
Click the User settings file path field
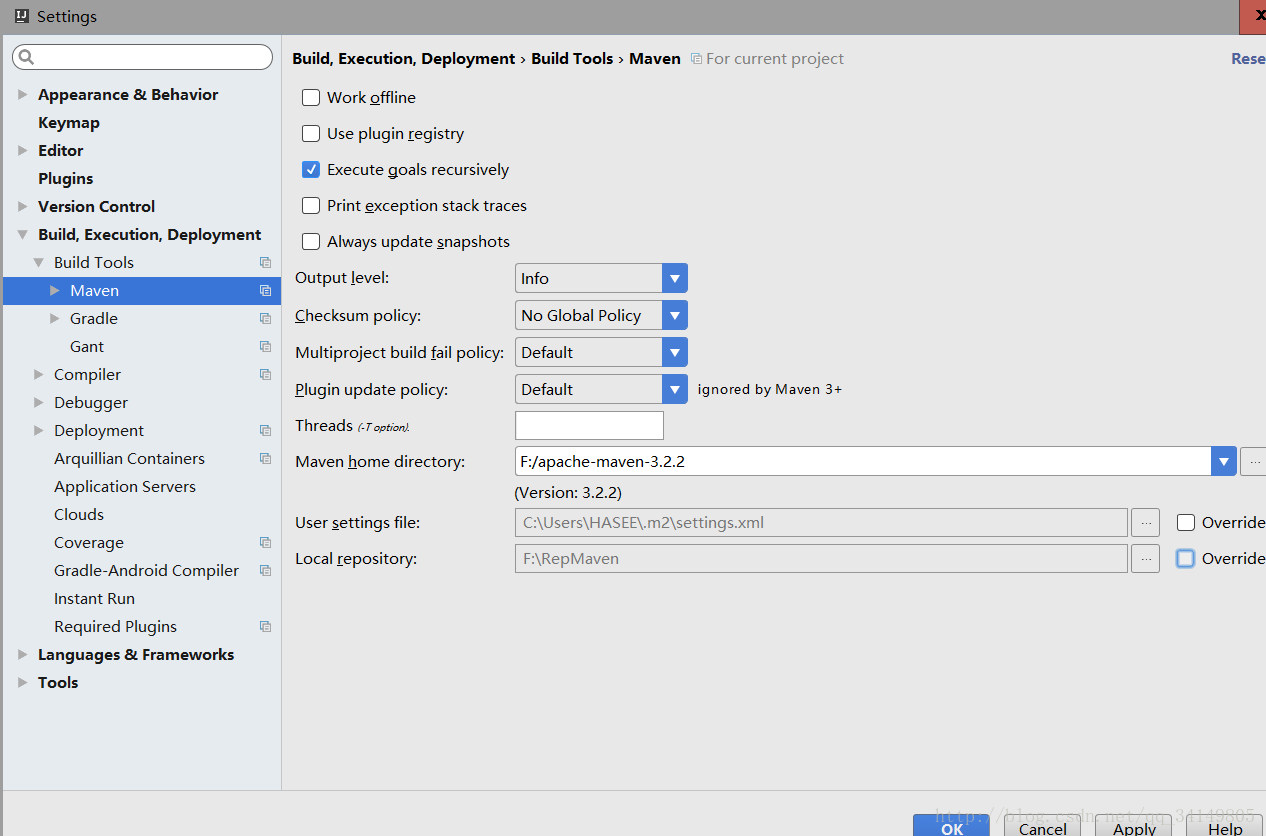point(821,522)
